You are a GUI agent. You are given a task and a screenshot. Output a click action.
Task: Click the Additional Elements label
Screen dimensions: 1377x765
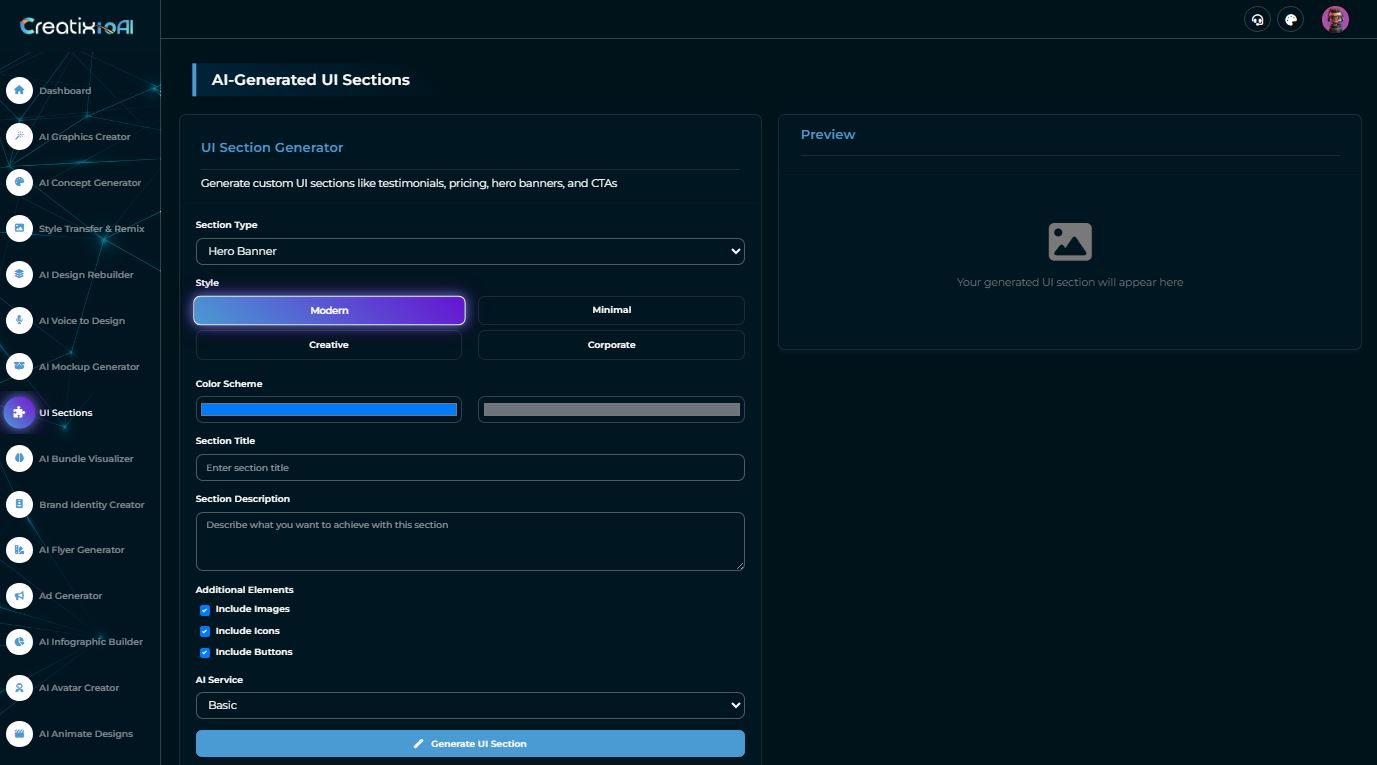(245, 590)
